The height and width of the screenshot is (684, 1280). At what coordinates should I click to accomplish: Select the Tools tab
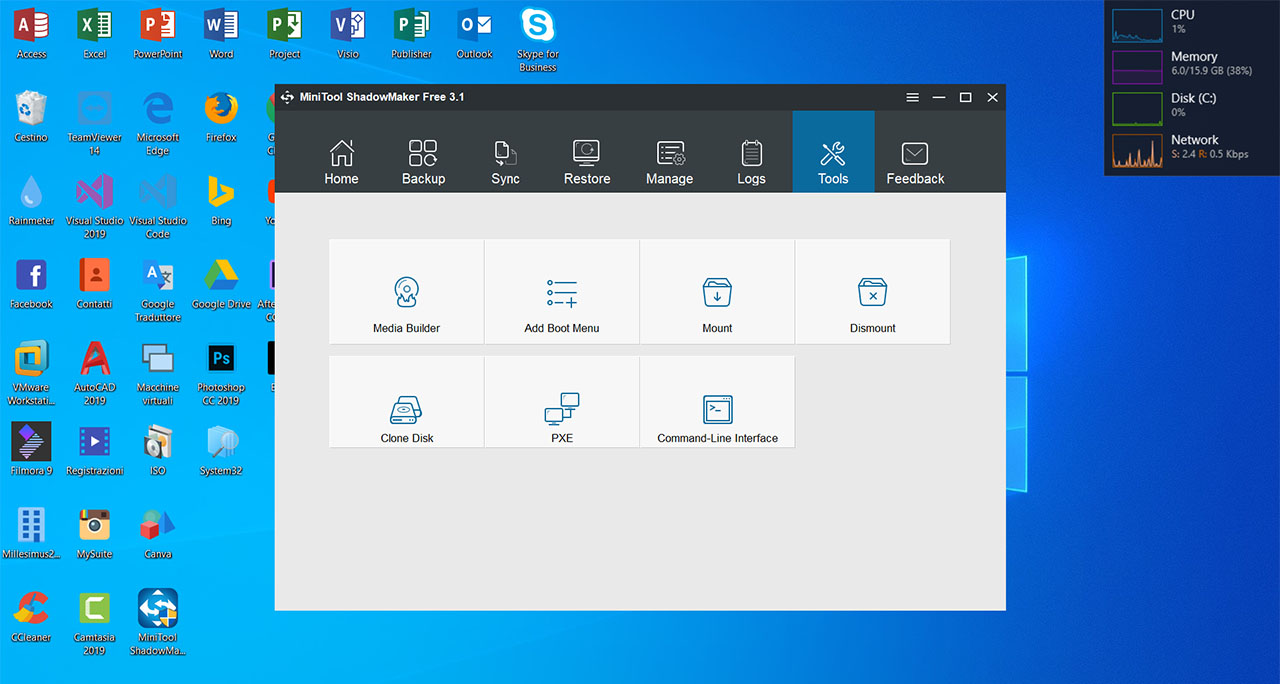833,152
